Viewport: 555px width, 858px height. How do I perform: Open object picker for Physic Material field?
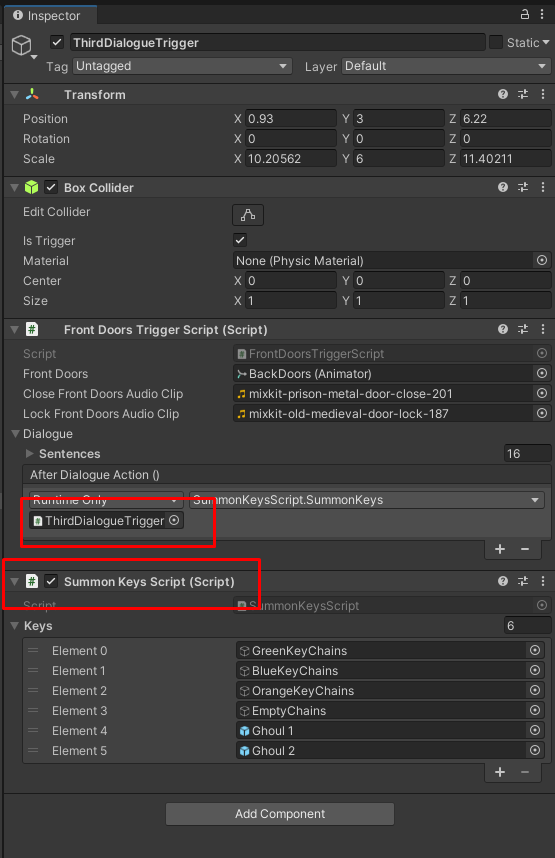(542, 260)
